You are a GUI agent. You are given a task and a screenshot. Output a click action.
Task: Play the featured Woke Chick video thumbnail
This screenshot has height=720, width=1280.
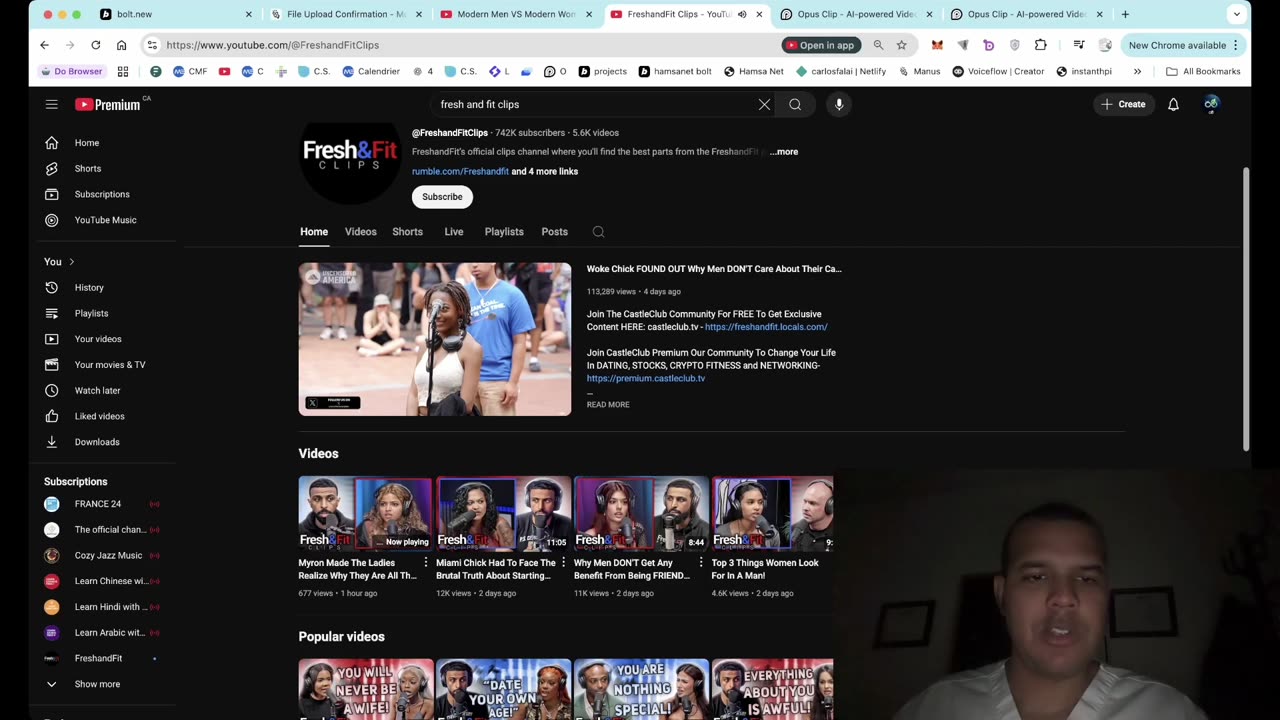coord(435,339)
